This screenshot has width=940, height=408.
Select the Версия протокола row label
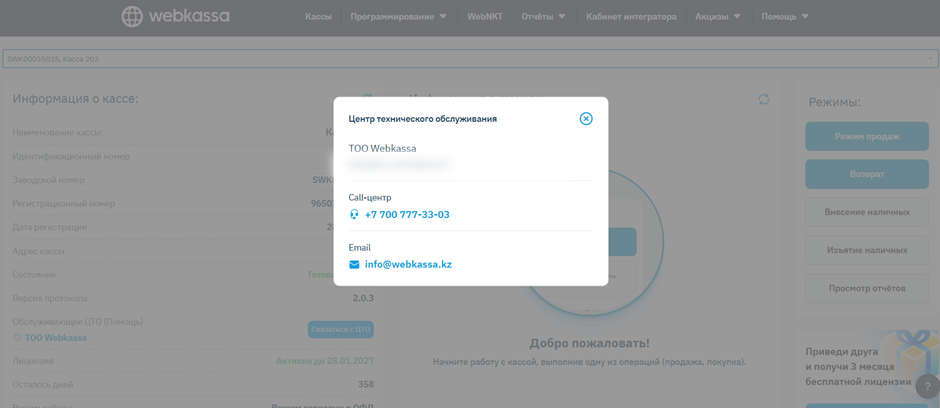point(50,298)
